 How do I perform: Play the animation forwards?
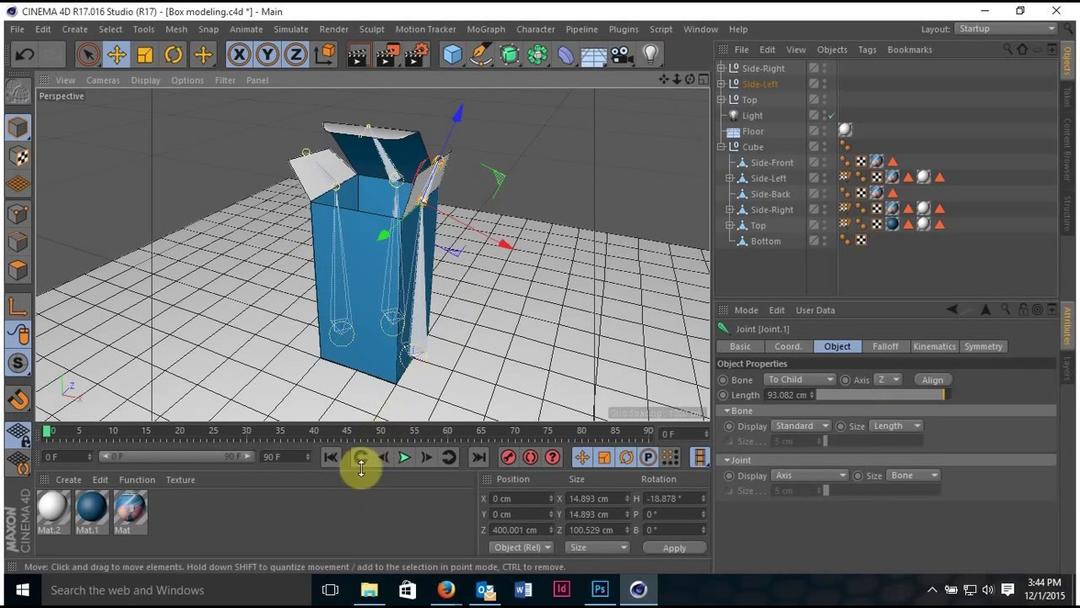tap(404, 457)
